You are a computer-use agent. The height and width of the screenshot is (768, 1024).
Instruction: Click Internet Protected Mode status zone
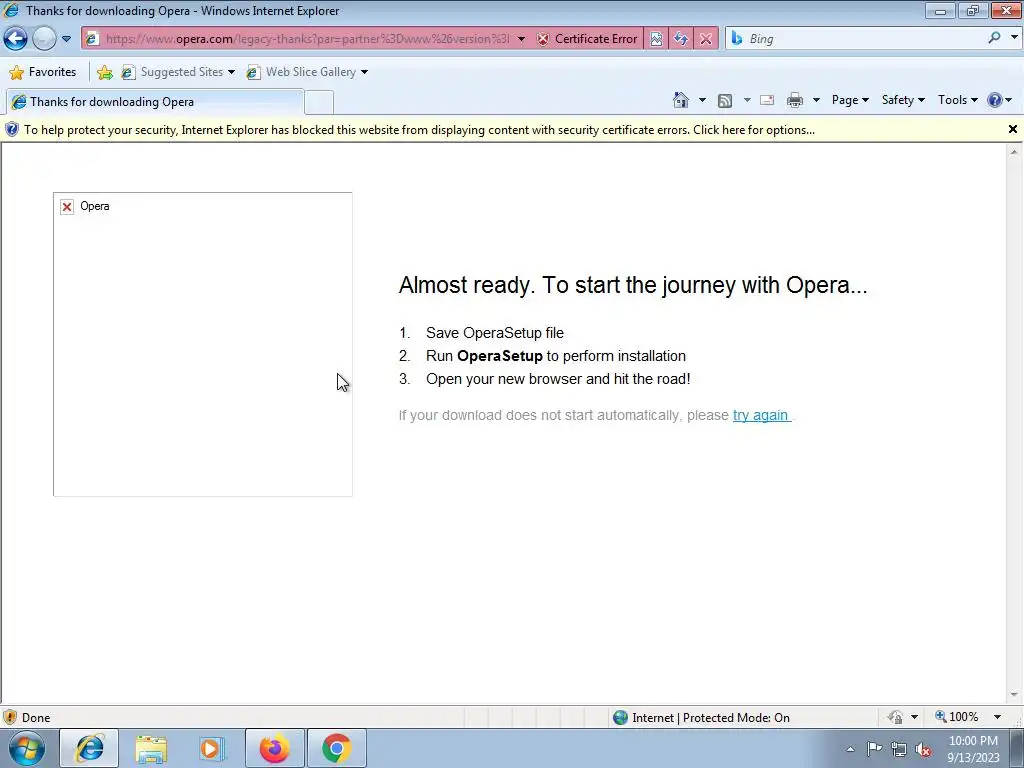tap(701, 718)
